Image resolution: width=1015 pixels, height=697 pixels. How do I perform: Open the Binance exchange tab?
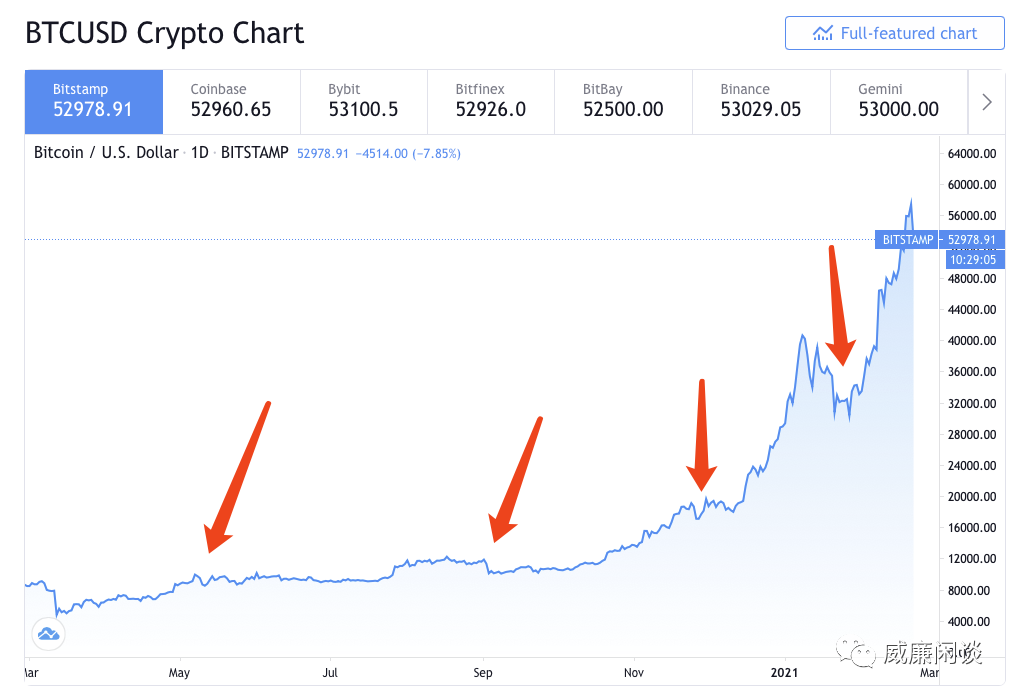[x=761, y=102]
